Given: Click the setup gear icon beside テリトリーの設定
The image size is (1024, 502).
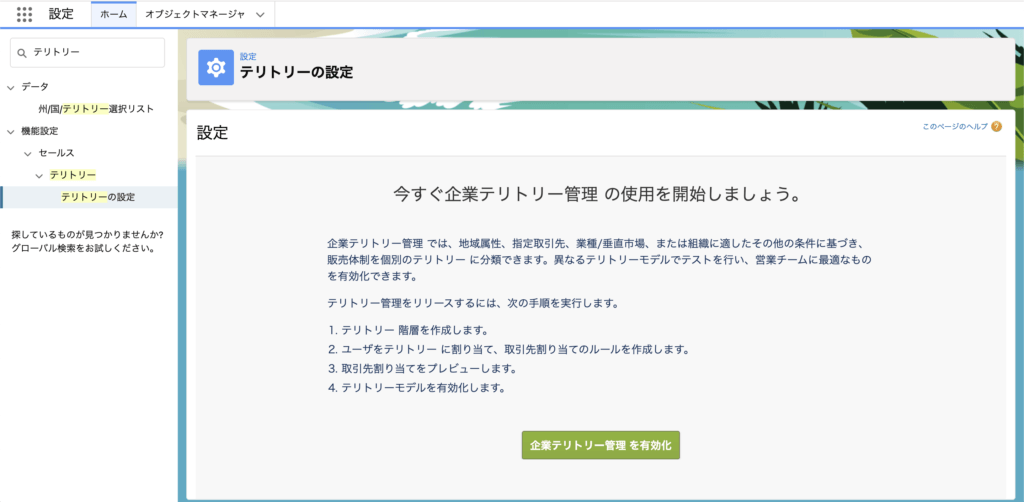Looking at the screenshot, I should pyautogui.click(x=216, y=67).
